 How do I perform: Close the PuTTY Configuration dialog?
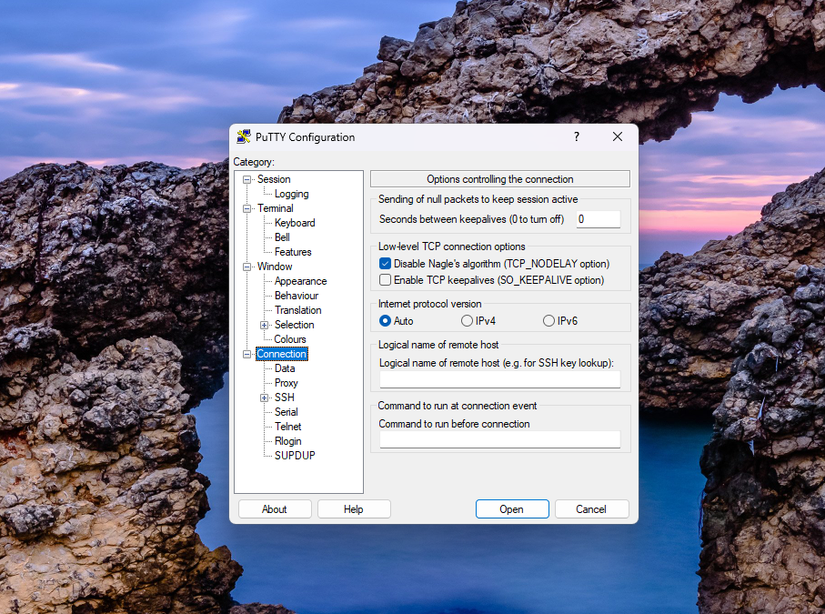(617, 137)
